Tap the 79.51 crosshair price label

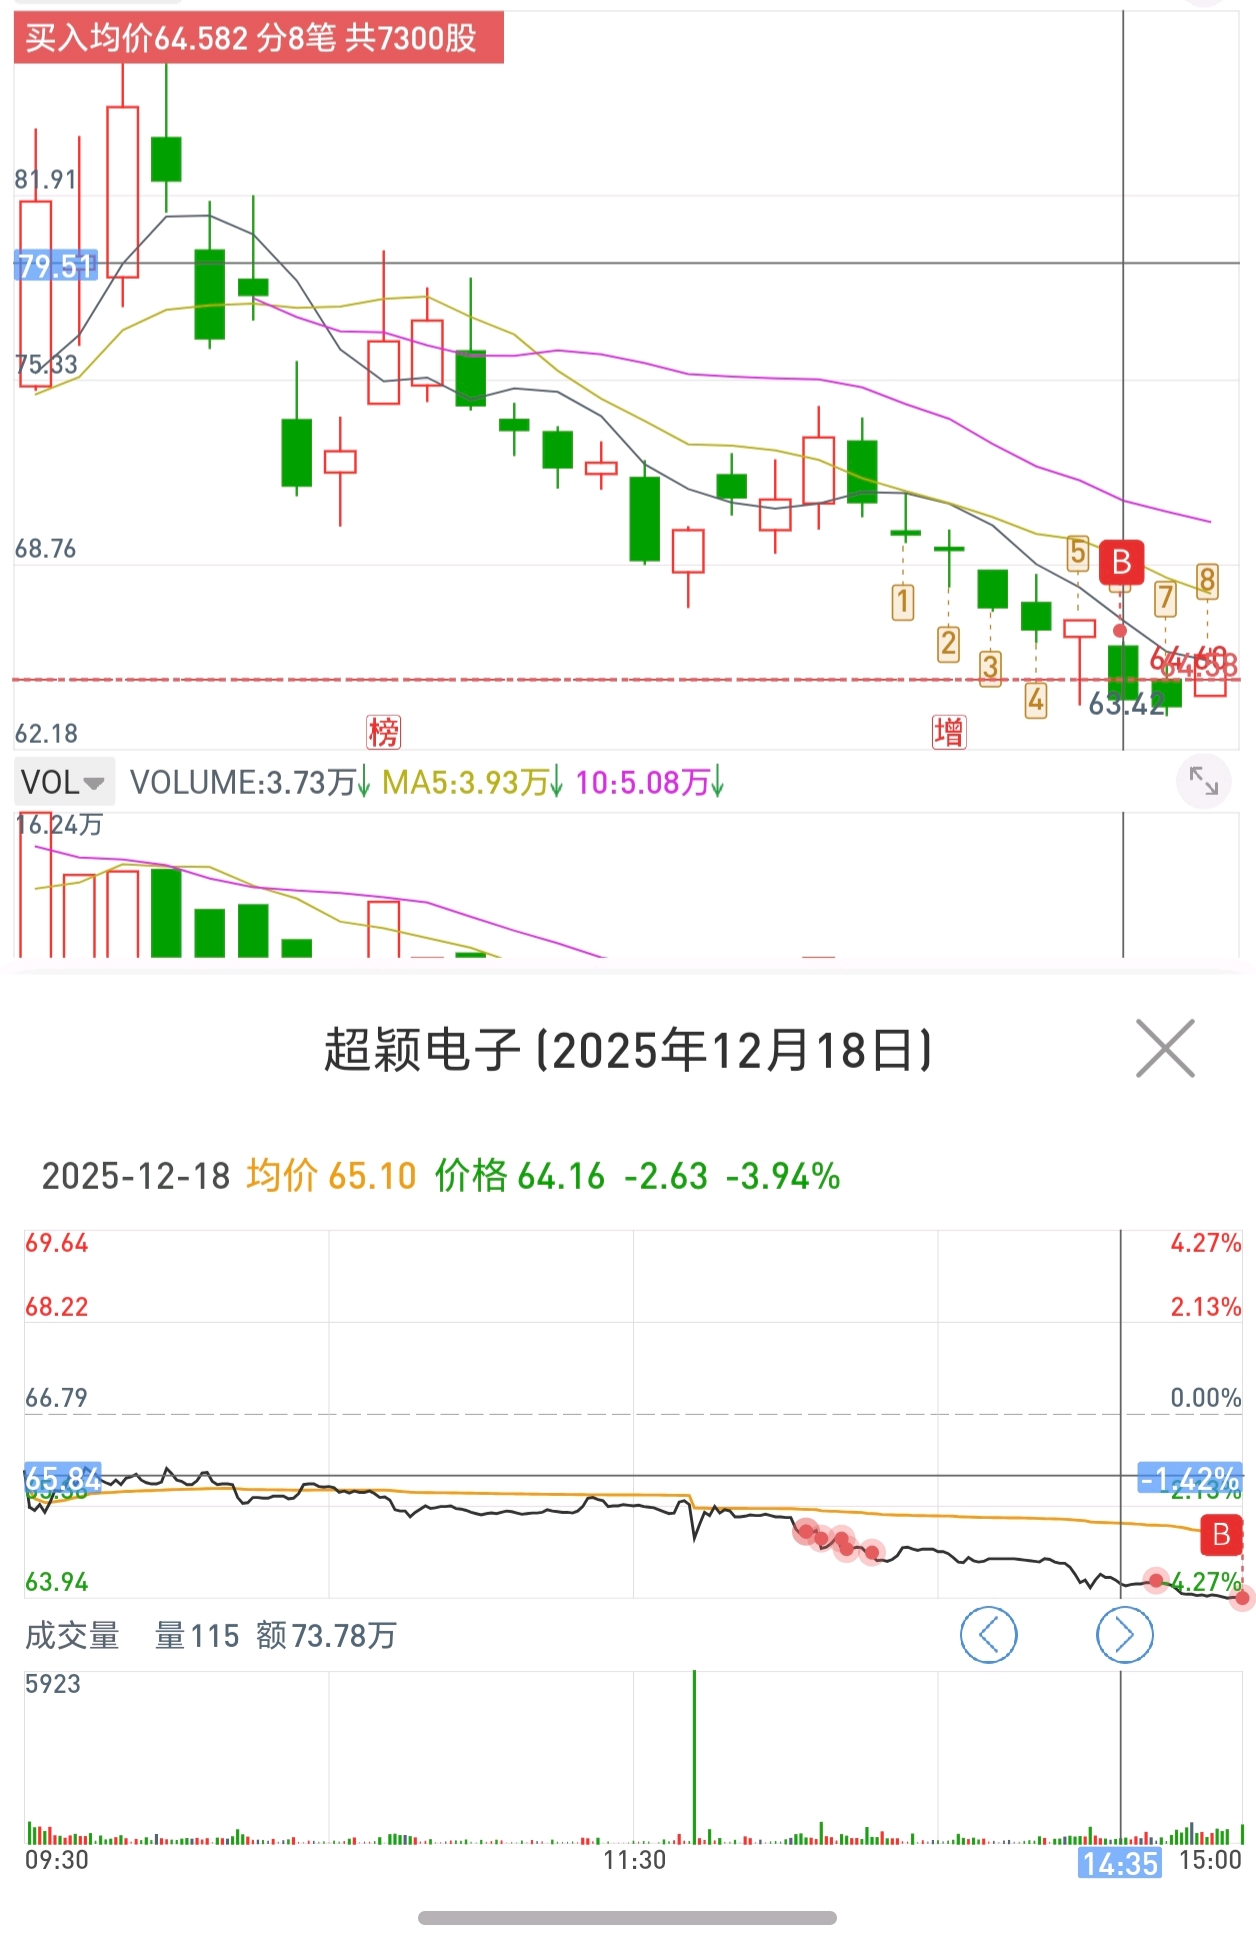coord(56,266)
